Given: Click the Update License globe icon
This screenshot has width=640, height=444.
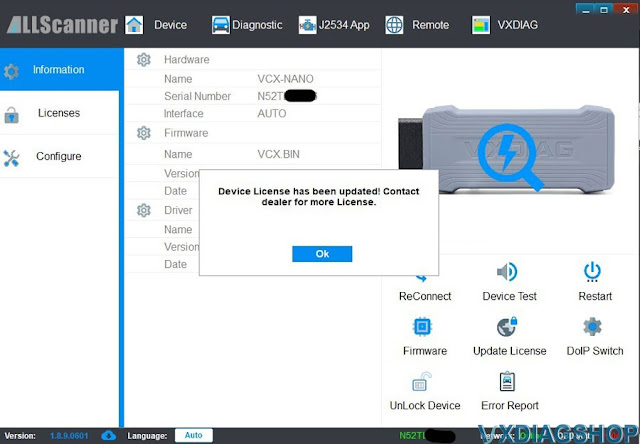Looking at the screenshot, I should [x=507, y=326].
